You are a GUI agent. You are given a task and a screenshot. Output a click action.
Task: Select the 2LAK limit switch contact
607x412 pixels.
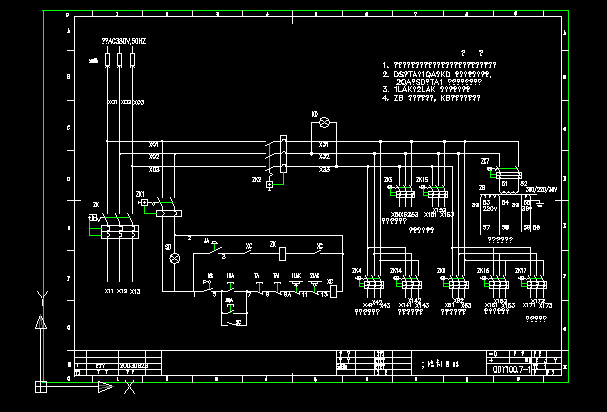(x=315, y=287)
